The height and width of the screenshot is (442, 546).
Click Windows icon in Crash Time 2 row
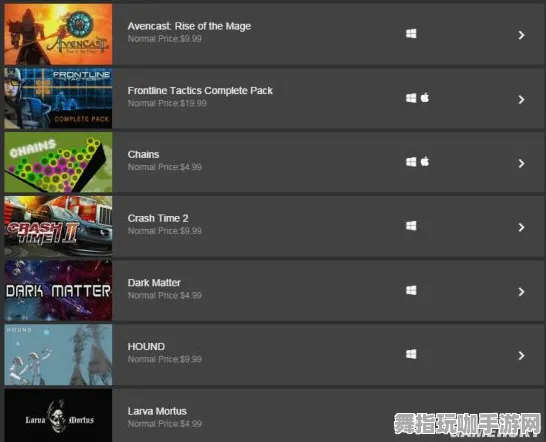point(411,226)
